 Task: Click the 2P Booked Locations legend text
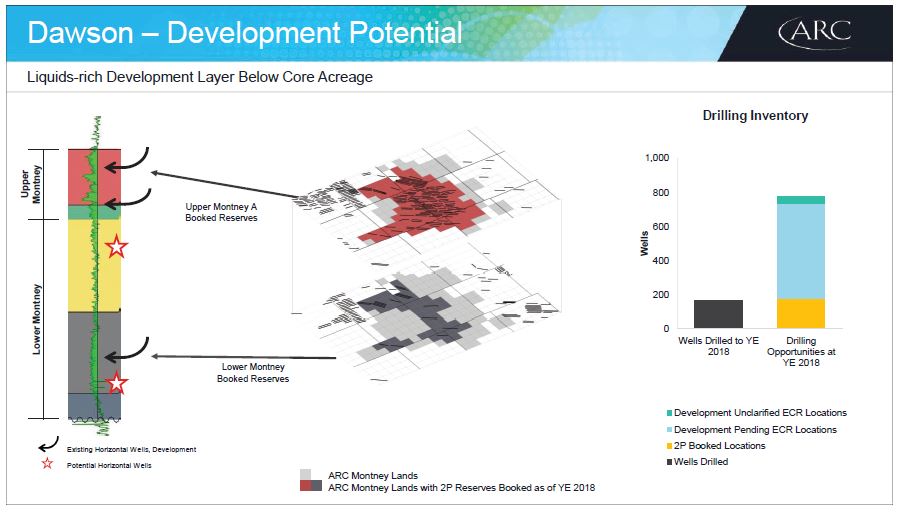click(x=720, y=446)
